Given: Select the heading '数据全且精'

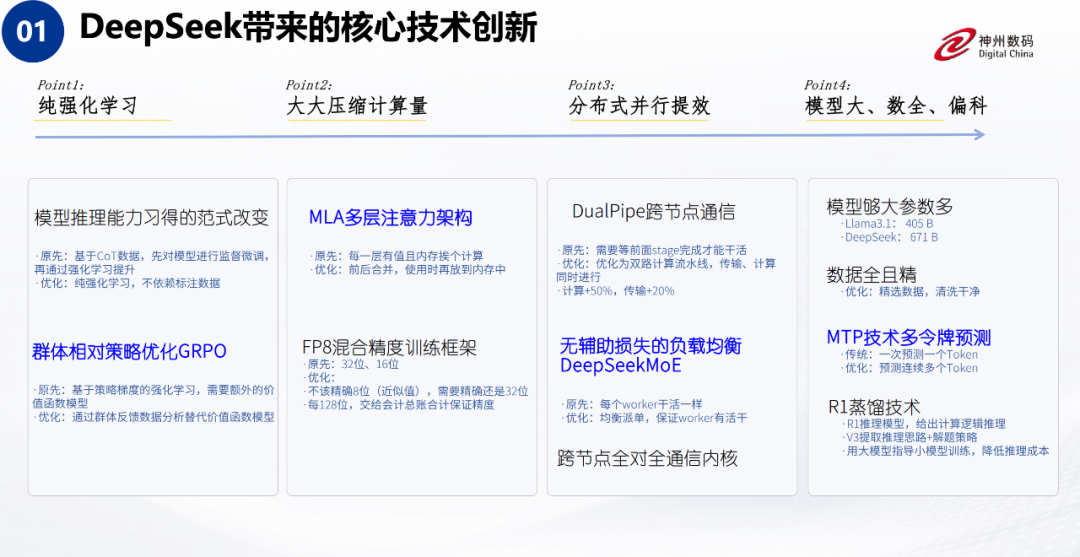Looking at the screenshot, I should pos(871,274).
